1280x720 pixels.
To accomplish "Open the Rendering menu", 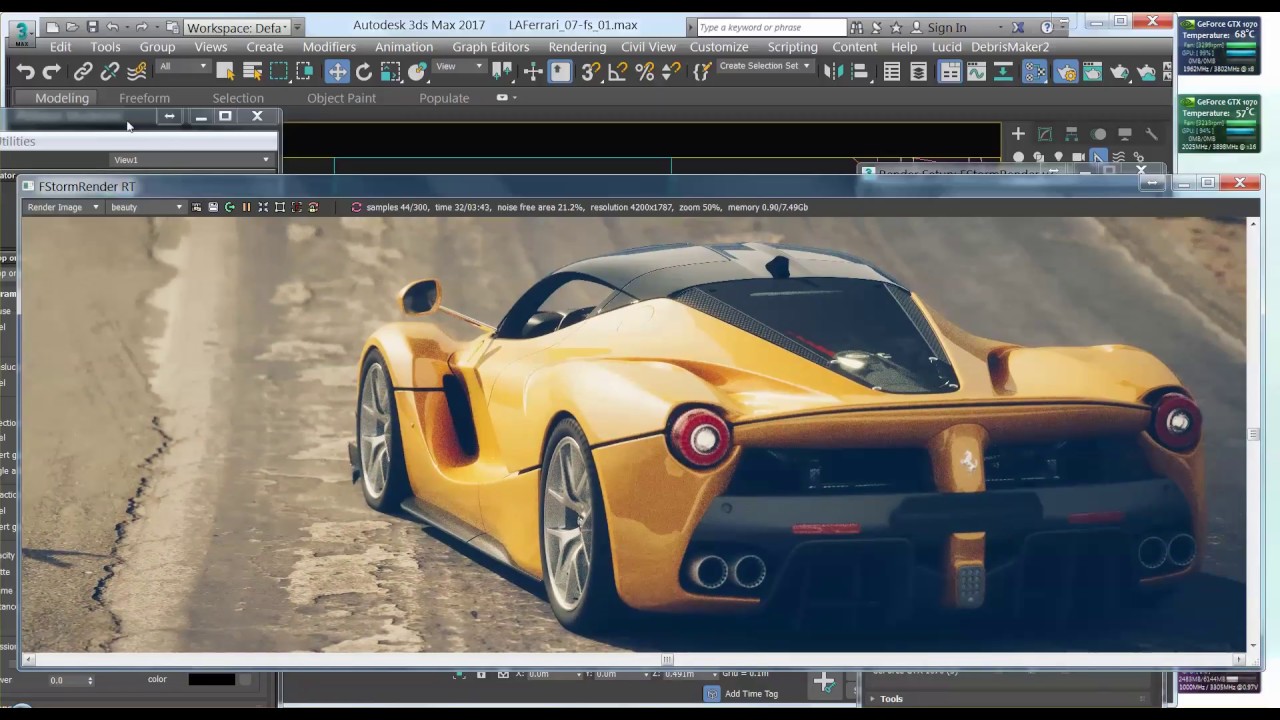I will pos(577,47).
